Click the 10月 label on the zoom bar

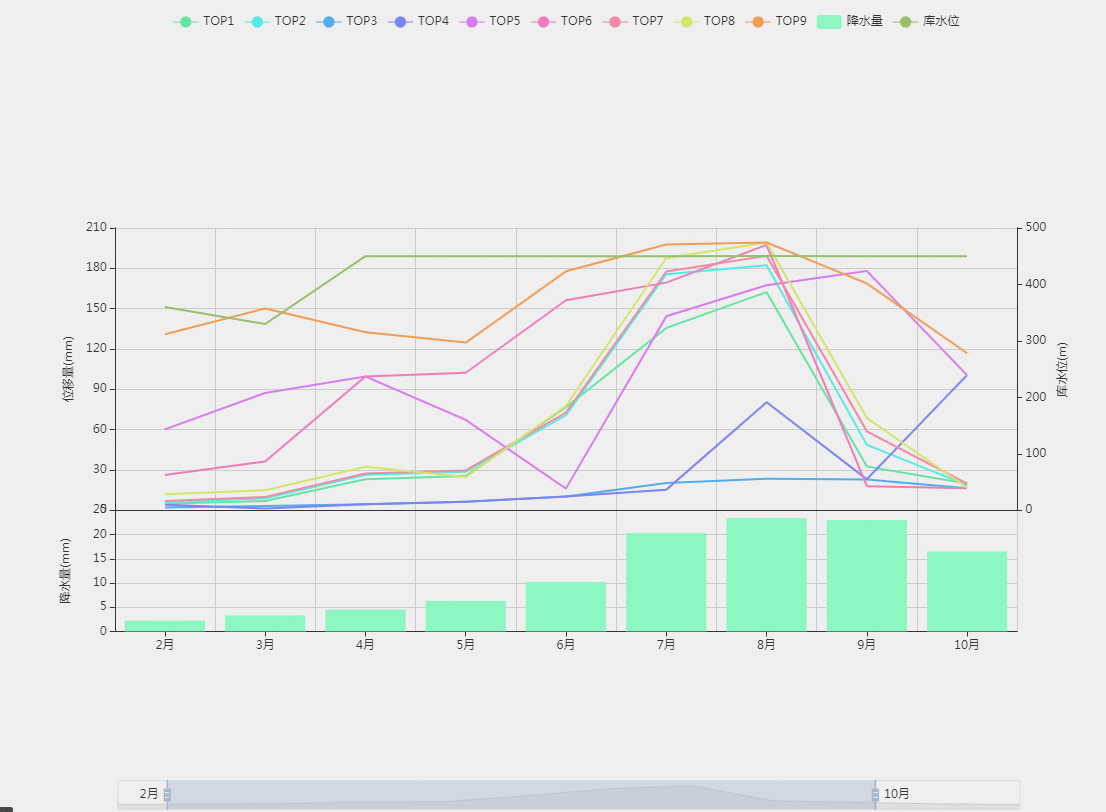(x=896, y=793)
